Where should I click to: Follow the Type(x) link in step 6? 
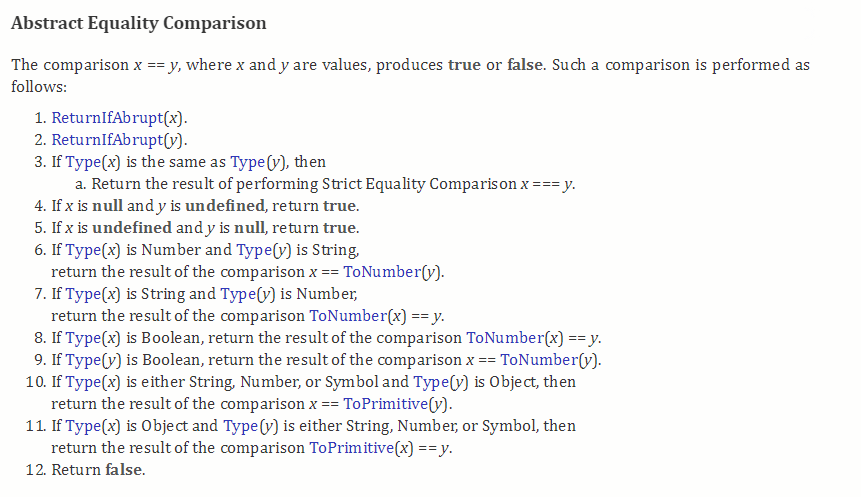tap(83, 250)
